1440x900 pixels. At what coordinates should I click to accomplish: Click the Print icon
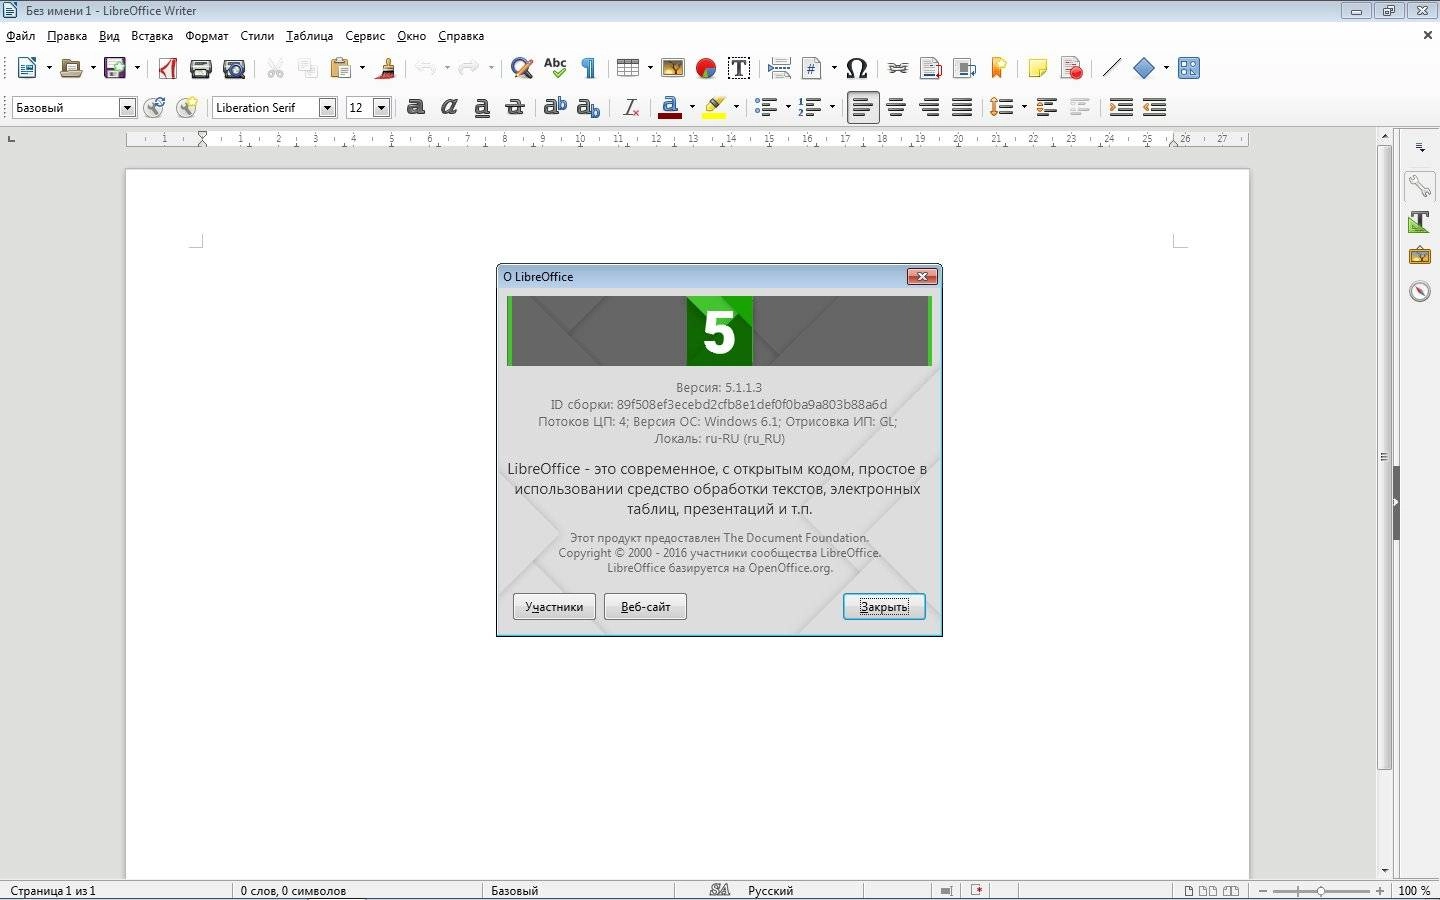(x=200, y=68)
